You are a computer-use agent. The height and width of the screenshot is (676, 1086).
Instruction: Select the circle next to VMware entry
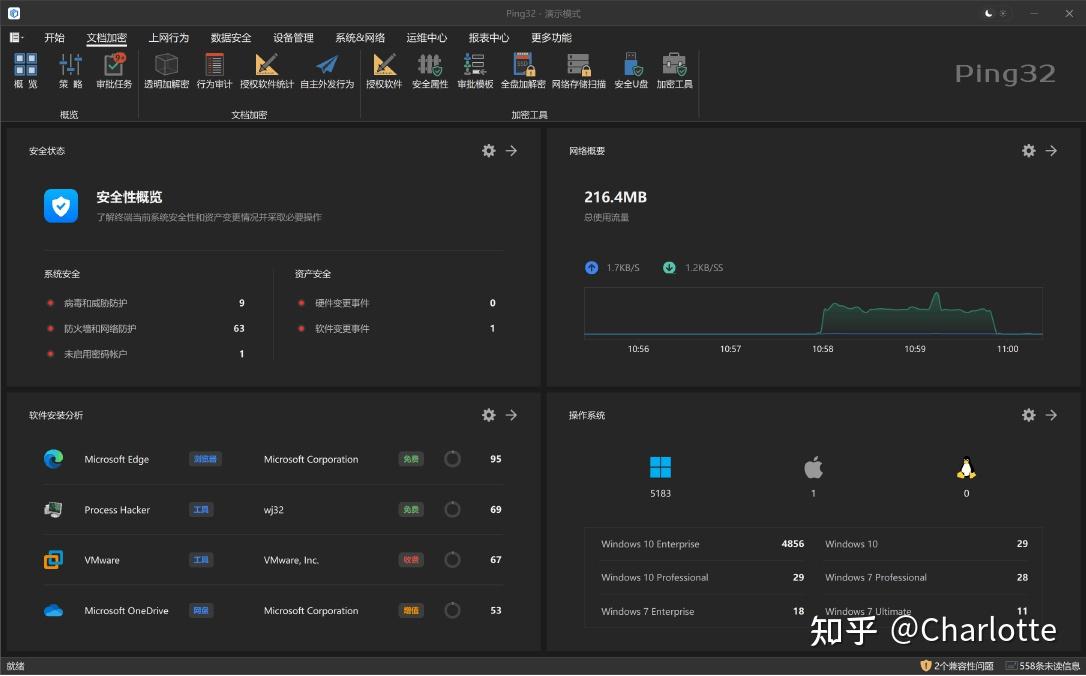[452, 559]
